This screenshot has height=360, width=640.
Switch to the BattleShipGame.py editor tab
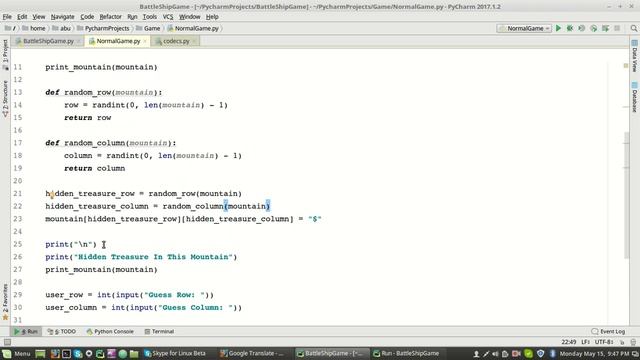[48, 41]
